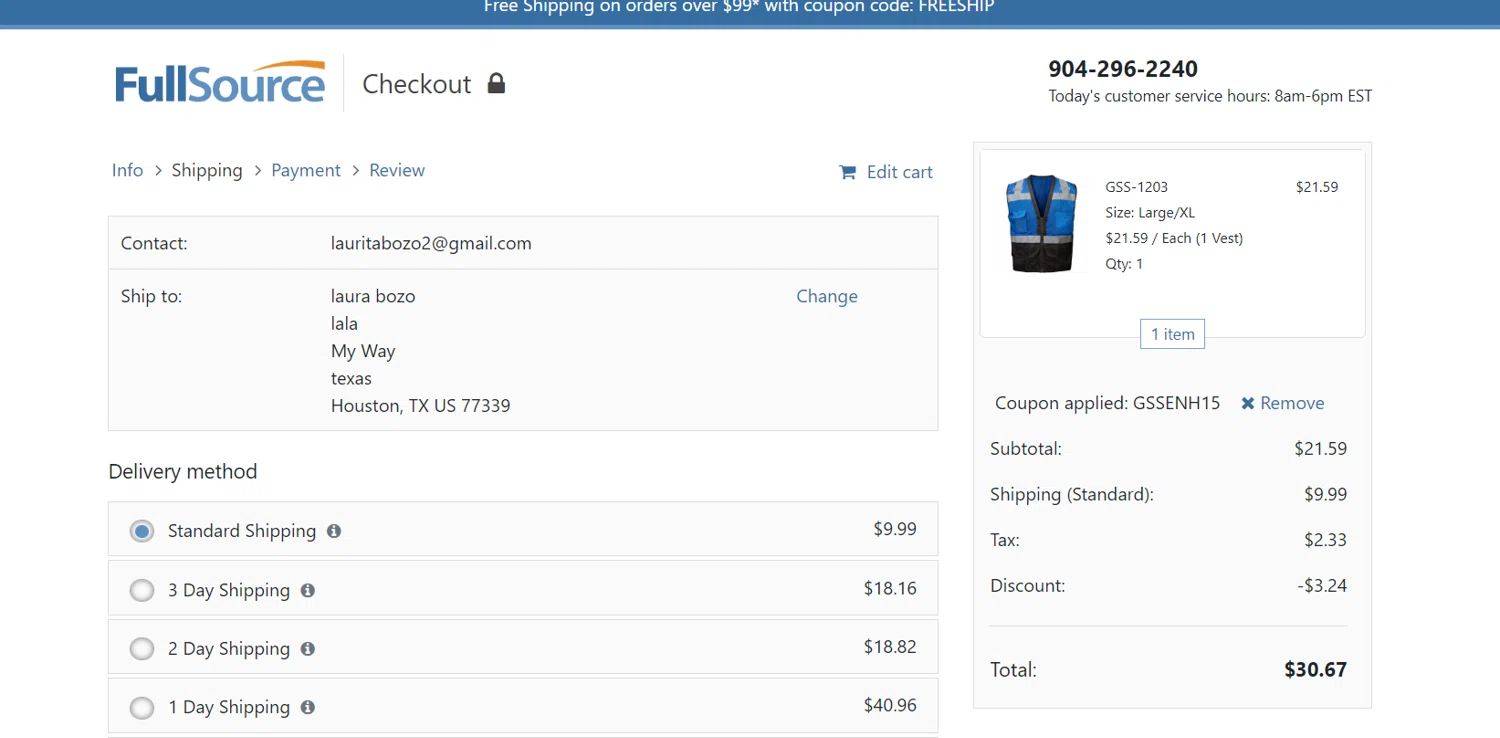Click the blue safety vest thumbnail
Viewport: 1500px width, 738px height.
(x=1041, y=224)
